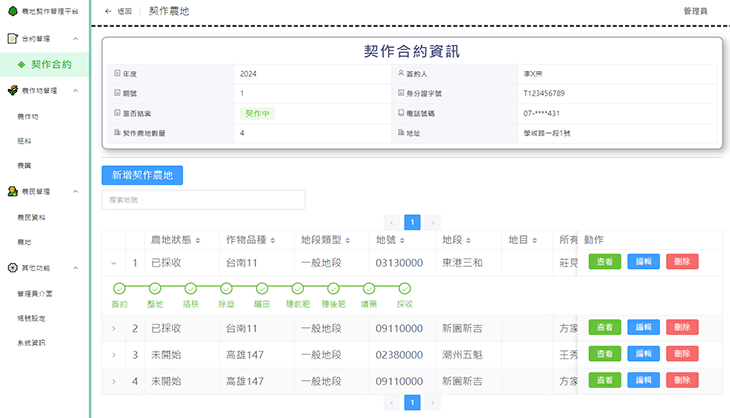This screenshot has width=730, height=418.
Task: Collapse the 農作物管理 sidebar group
Action: [x=76, y=90]
